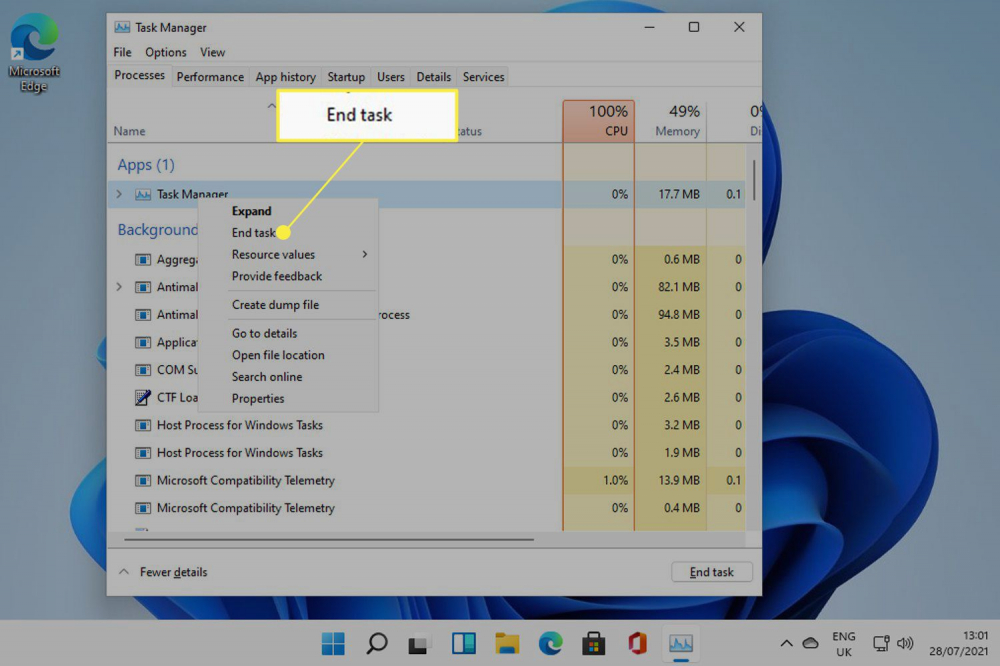Open the Options menu
The image size is (1000, 666).
(165, 52)
